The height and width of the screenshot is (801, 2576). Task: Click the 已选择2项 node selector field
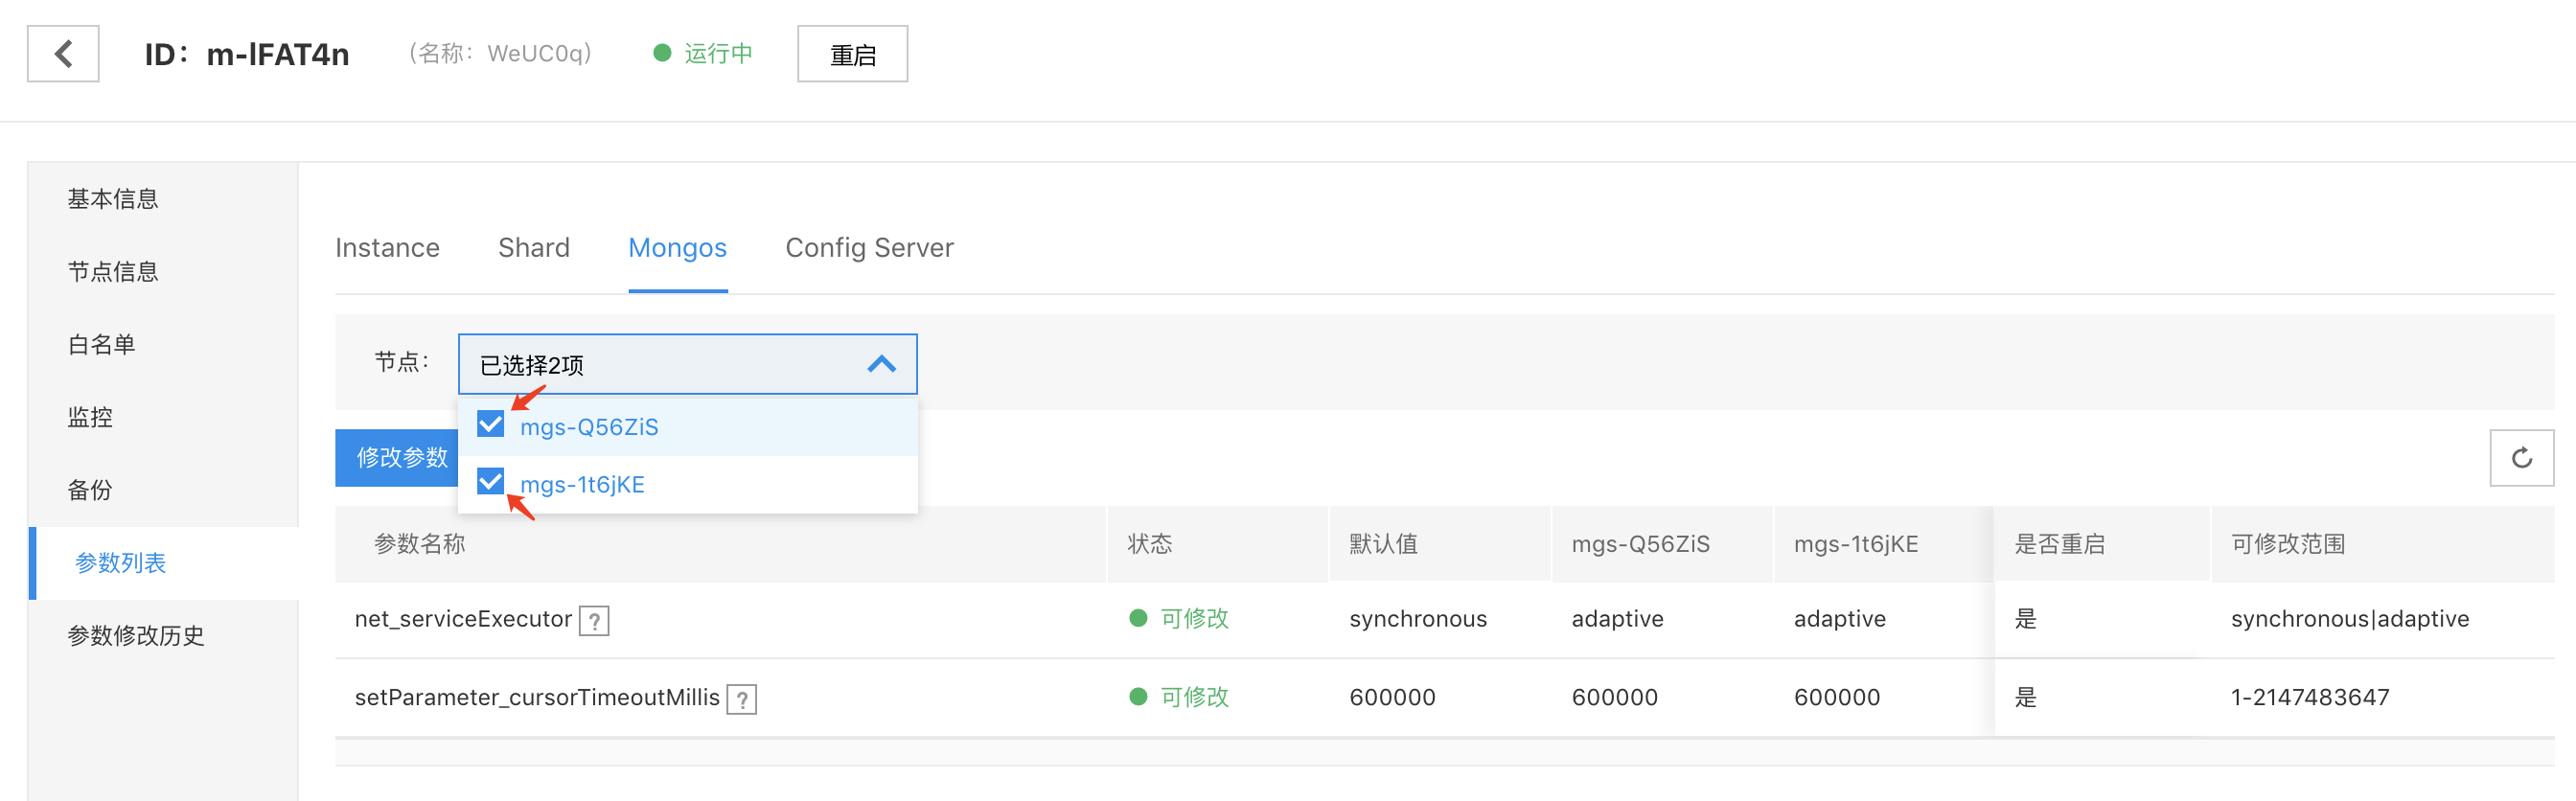pos(687,364)
